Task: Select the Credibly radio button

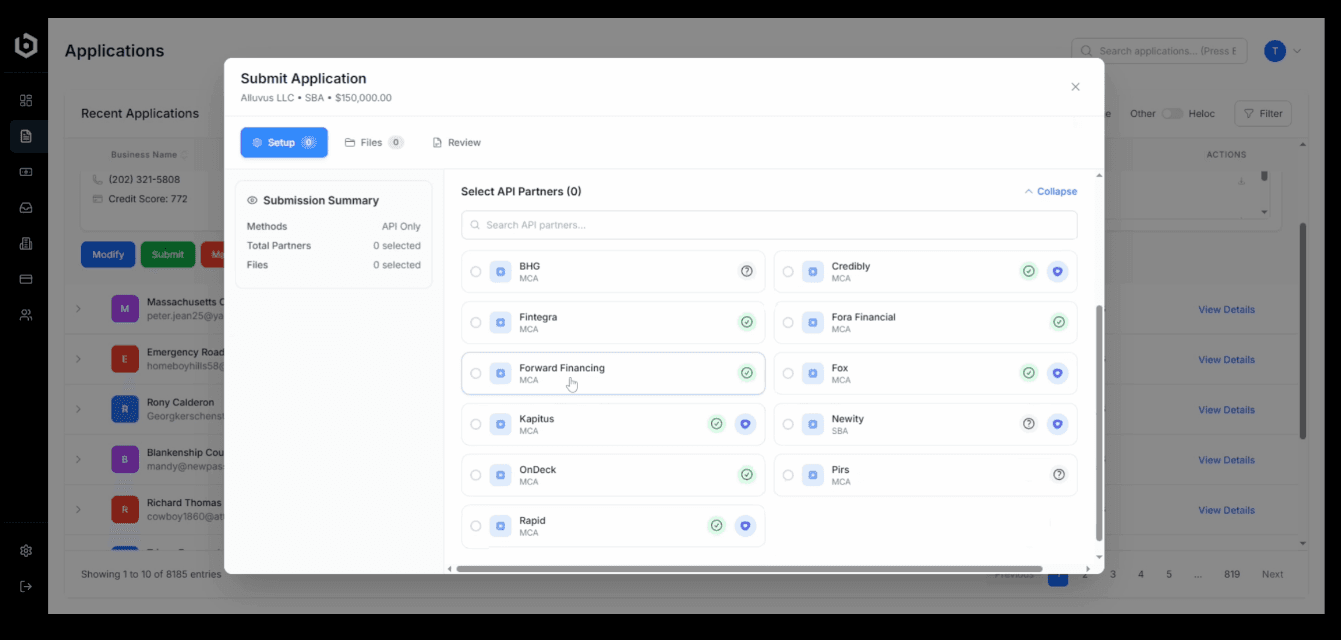Action: 788,271
